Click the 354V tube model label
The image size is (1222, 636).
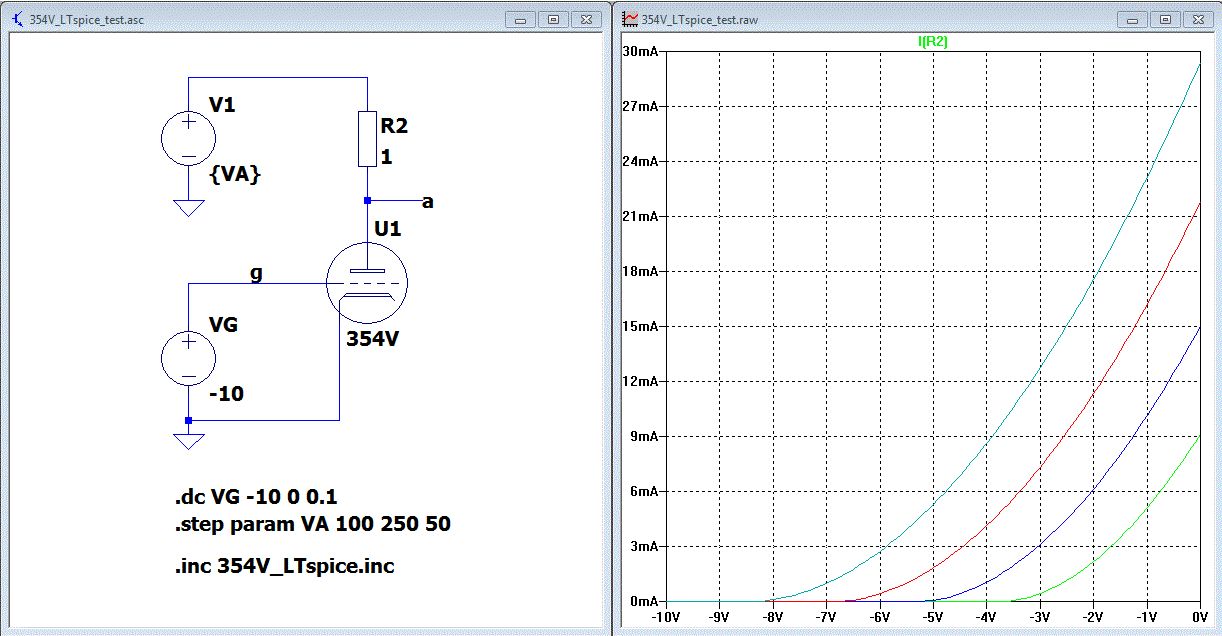[x=373, y=338]
